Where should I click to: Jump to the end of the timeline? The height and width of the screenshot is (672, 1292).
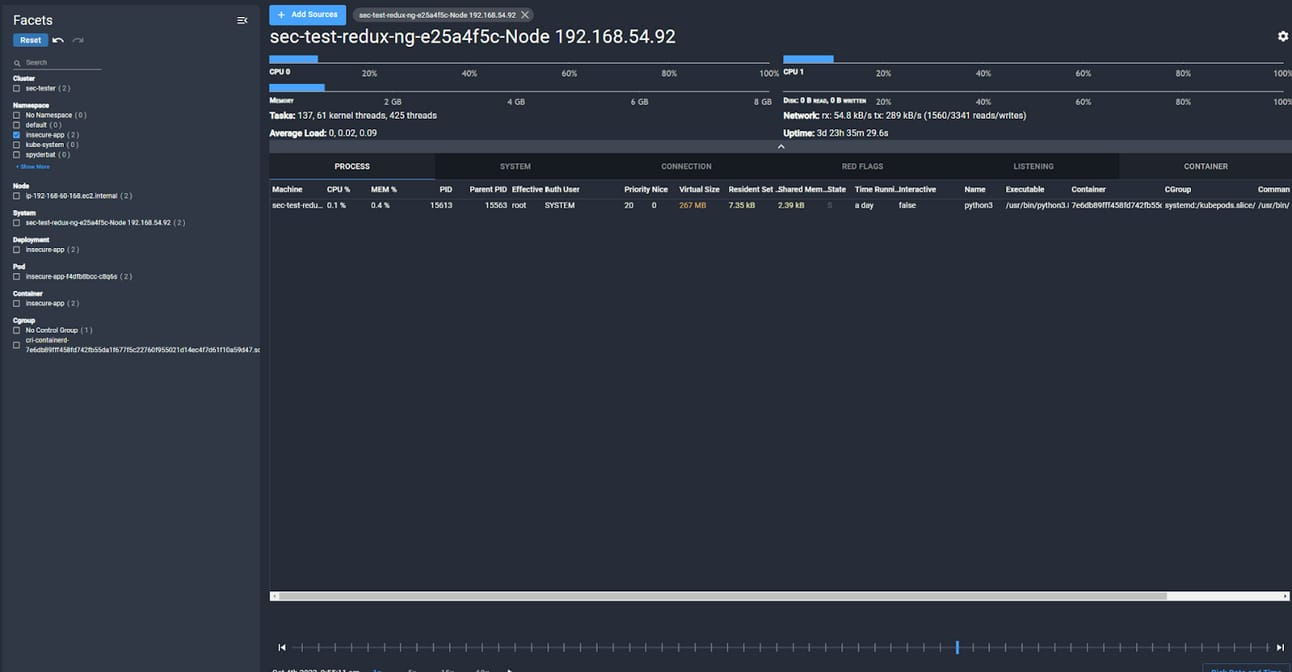[x=1280, y=647]
